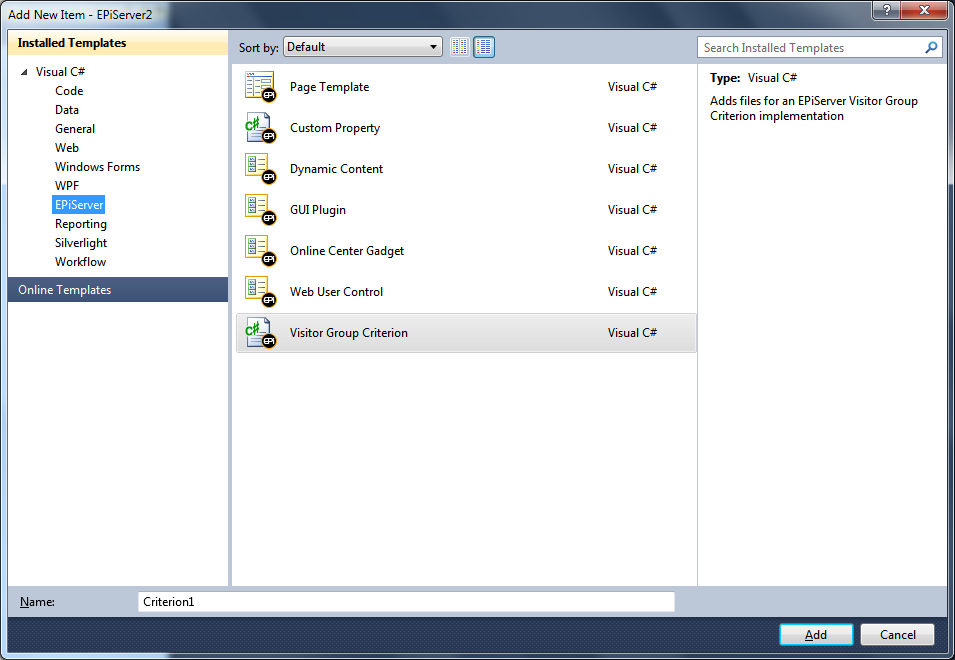This screenshot has width=955, height=660.
Task: Click the Page Template icon
Action: click(x=260, y=87)
